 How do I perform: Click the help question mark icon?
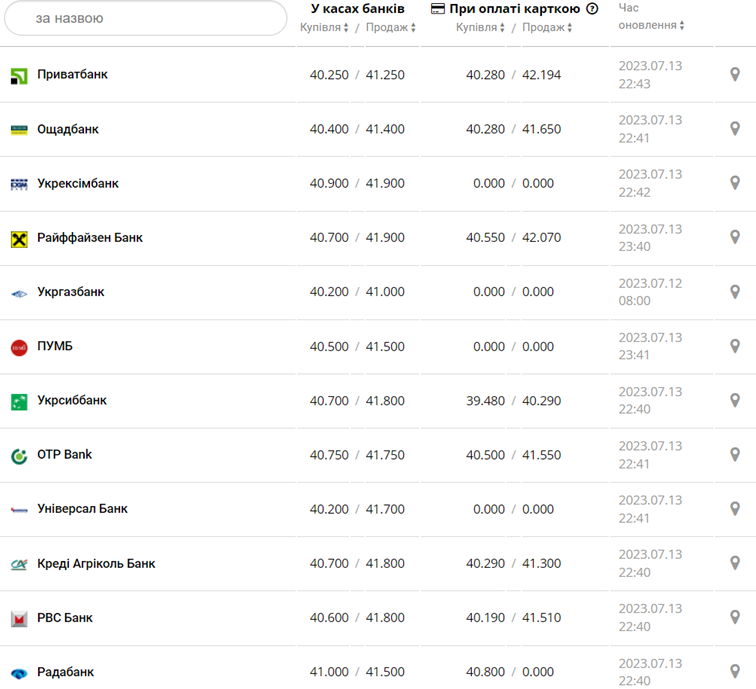[x=592, y=9]
